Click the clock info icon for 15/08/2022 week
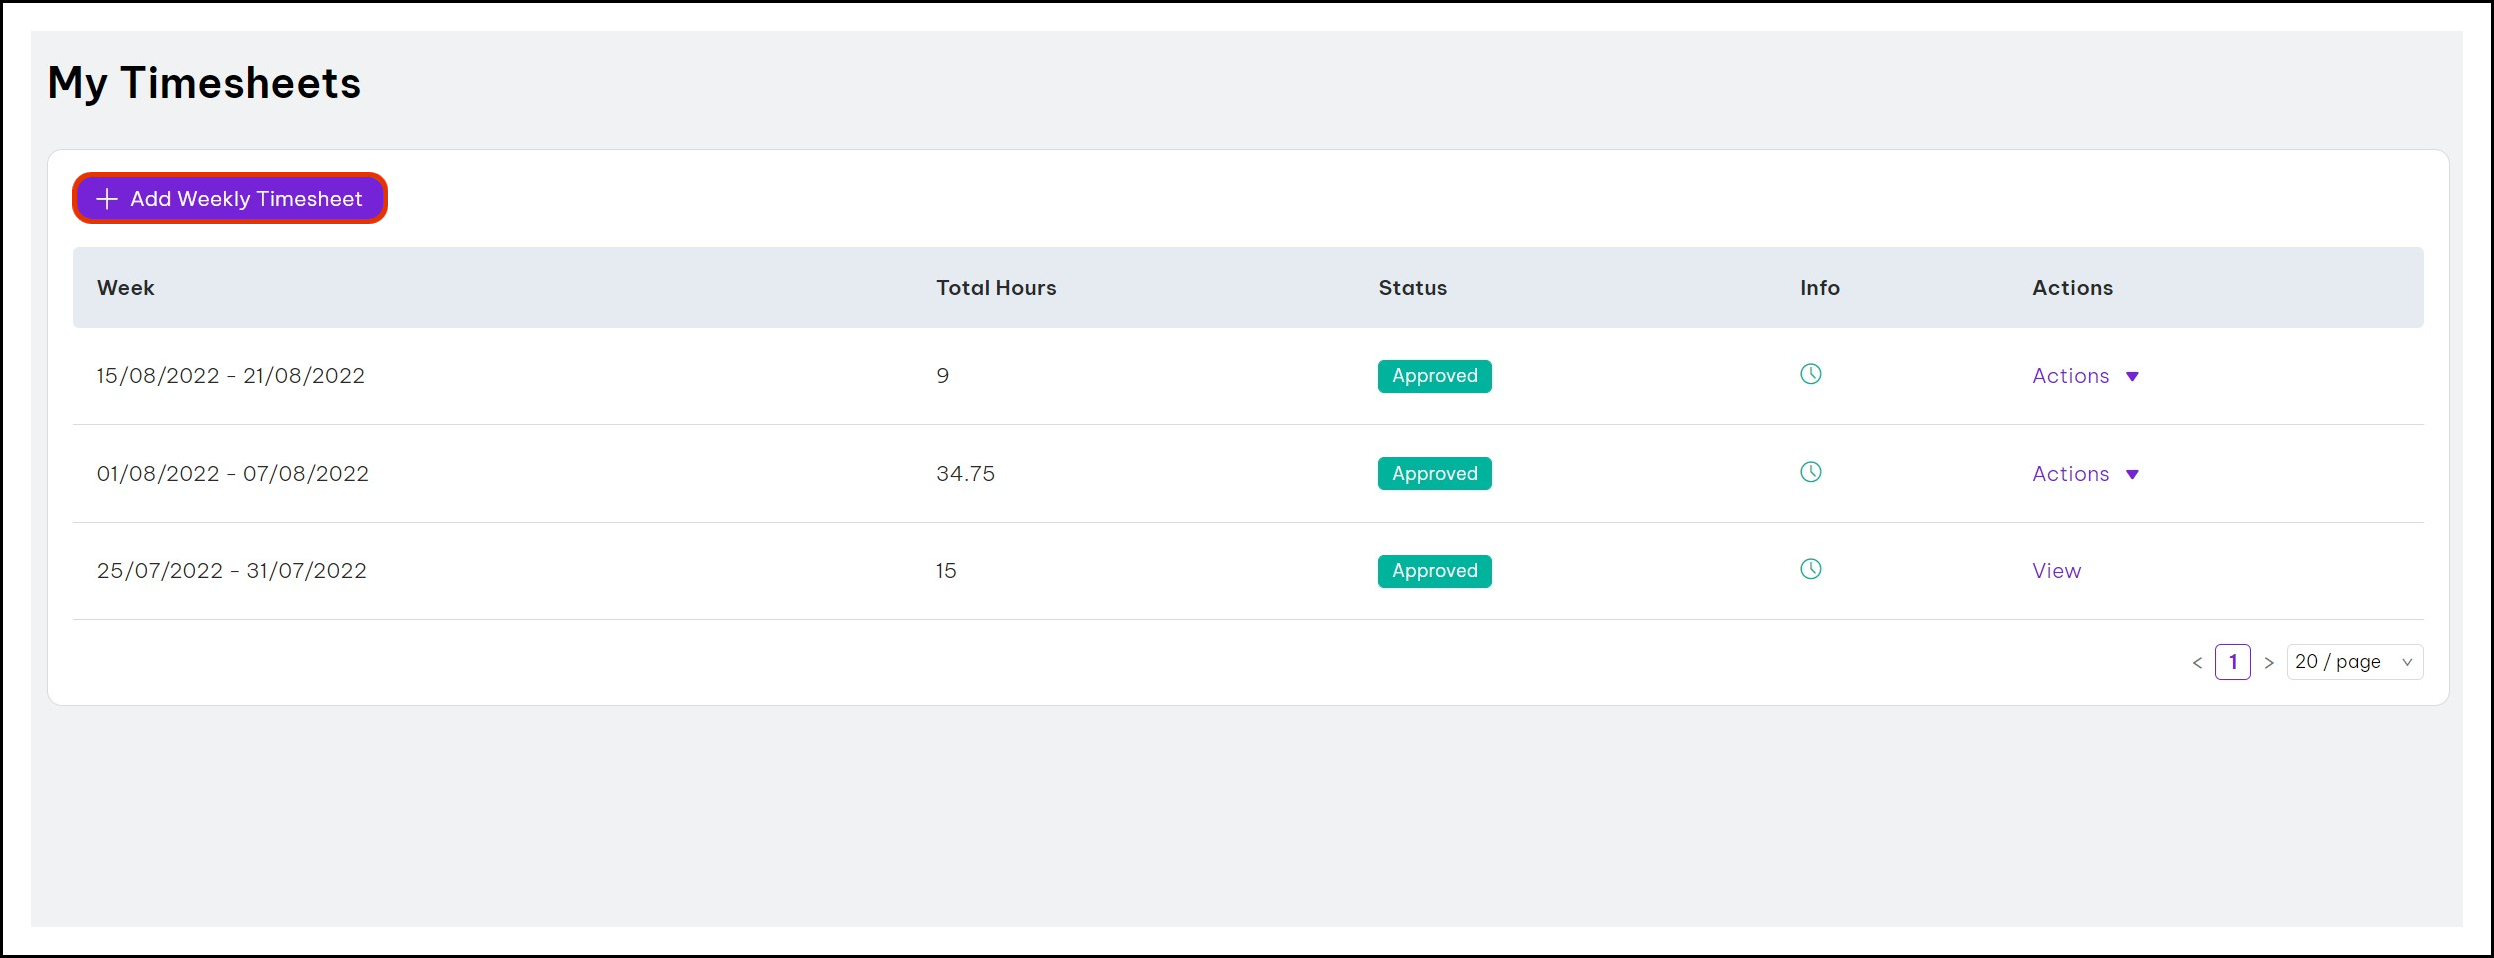Screen dimensions: 2494x958 tap(1810, 374)
